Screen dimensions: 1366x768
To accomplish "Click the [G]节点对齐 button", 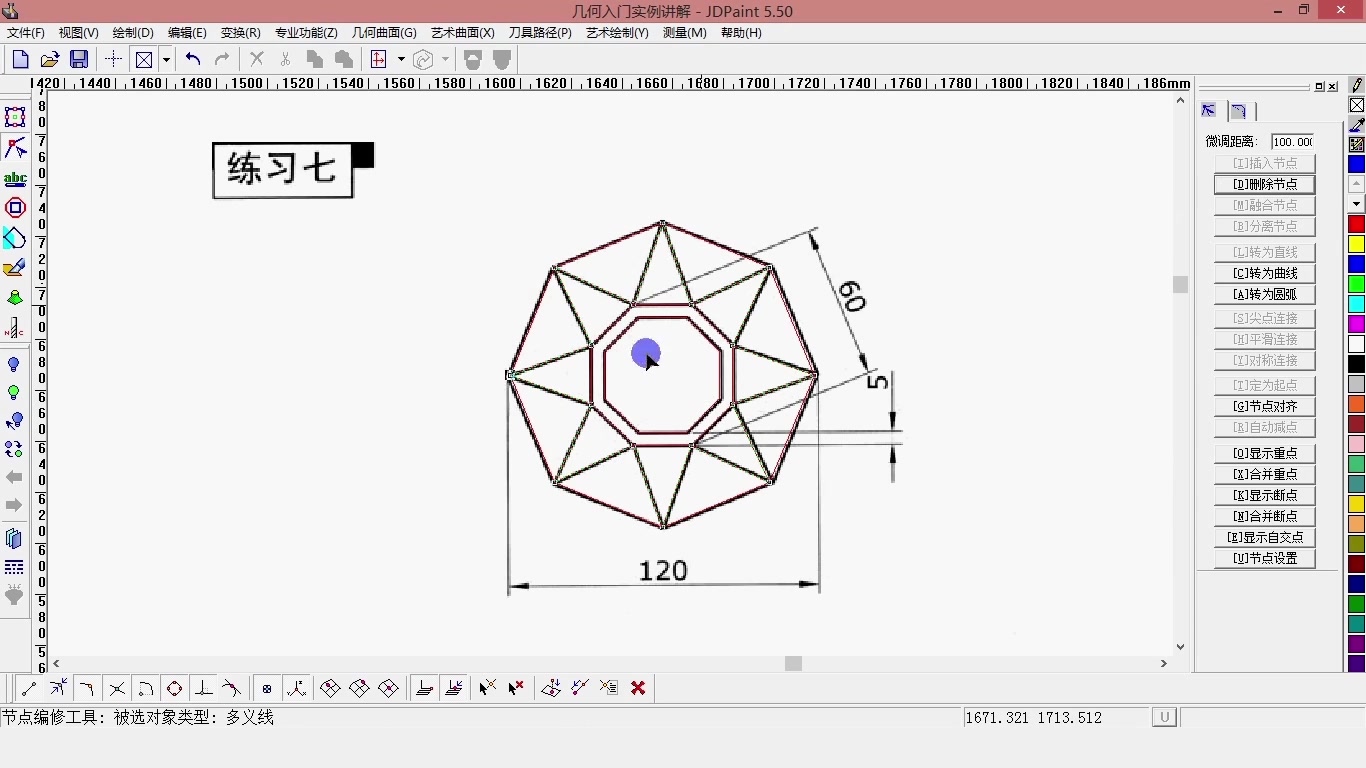I will click(x=1265, y=406).
